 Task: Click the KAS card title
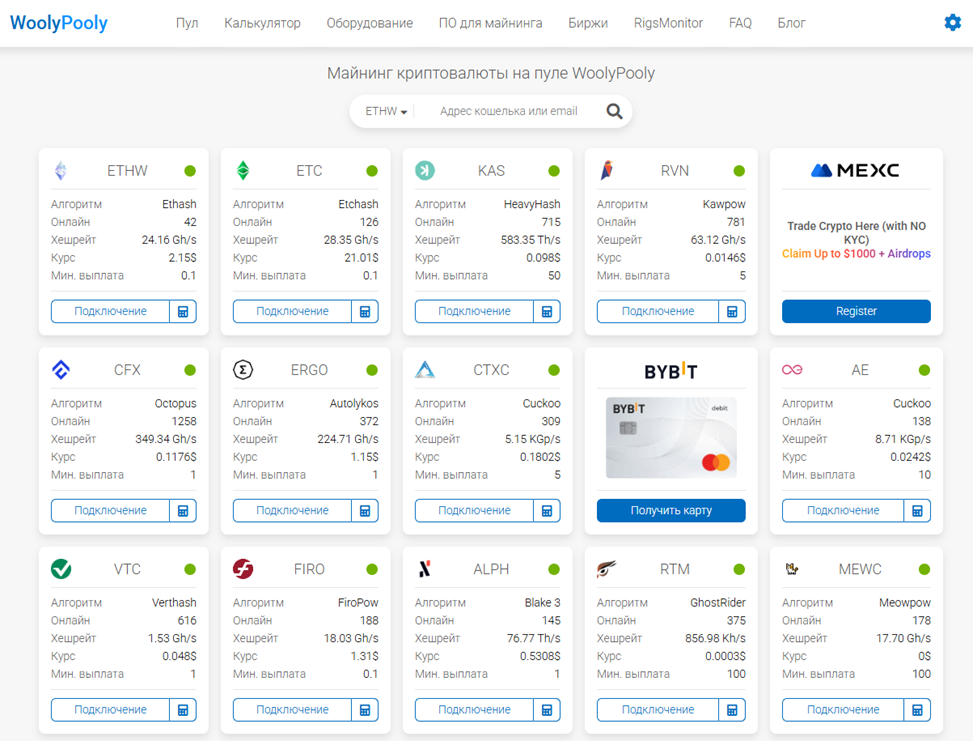491,171
